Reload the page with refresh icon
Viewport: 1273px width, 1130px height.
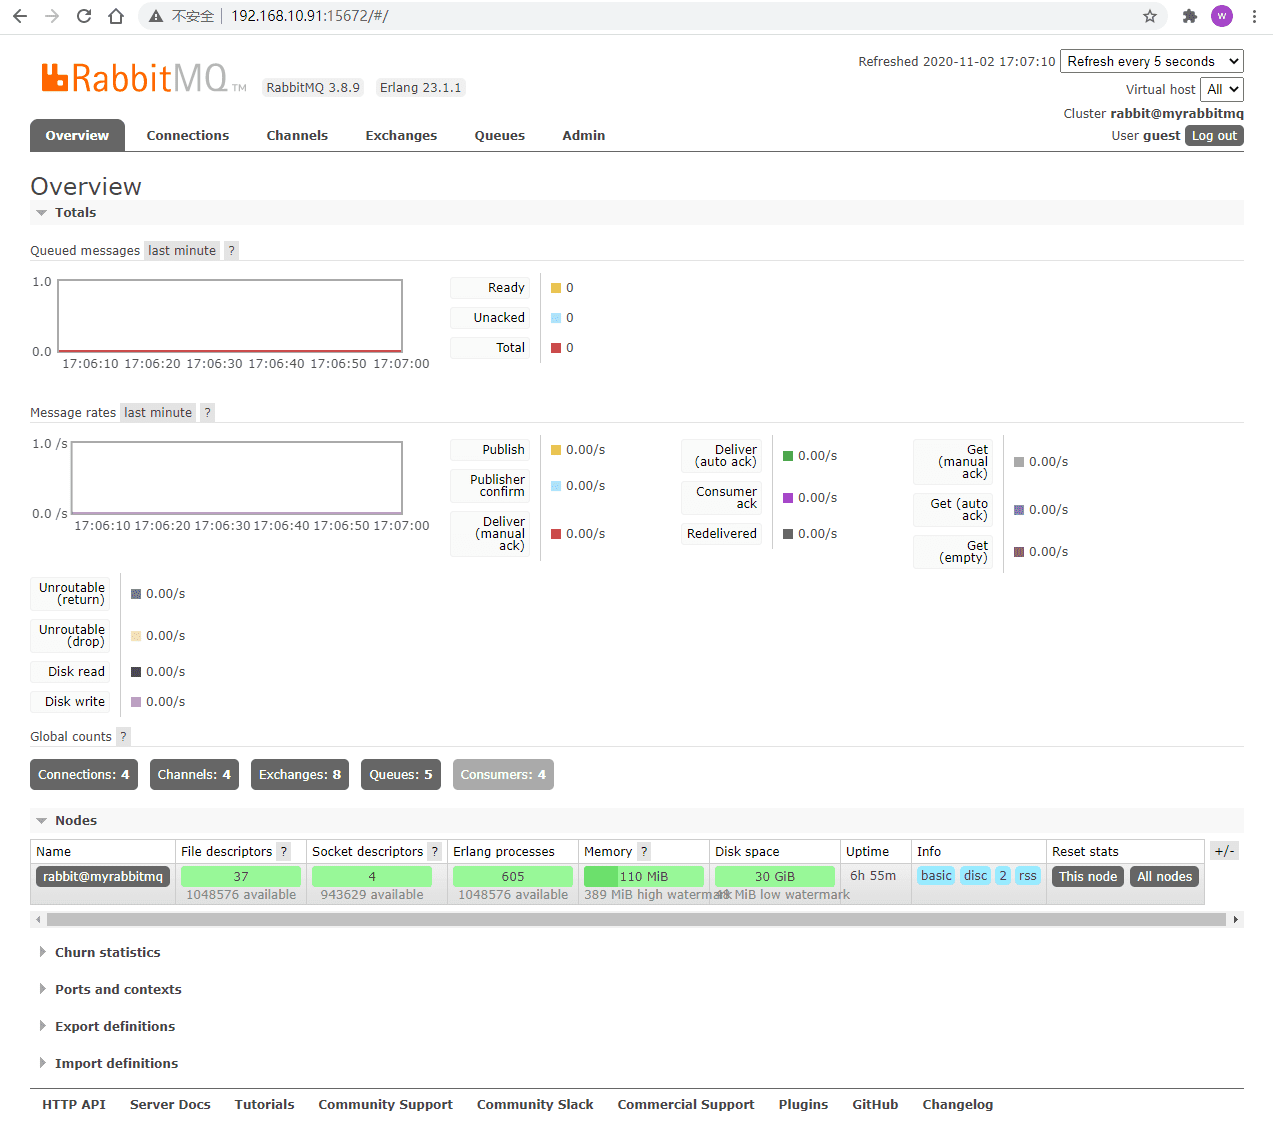coord(84,16)
